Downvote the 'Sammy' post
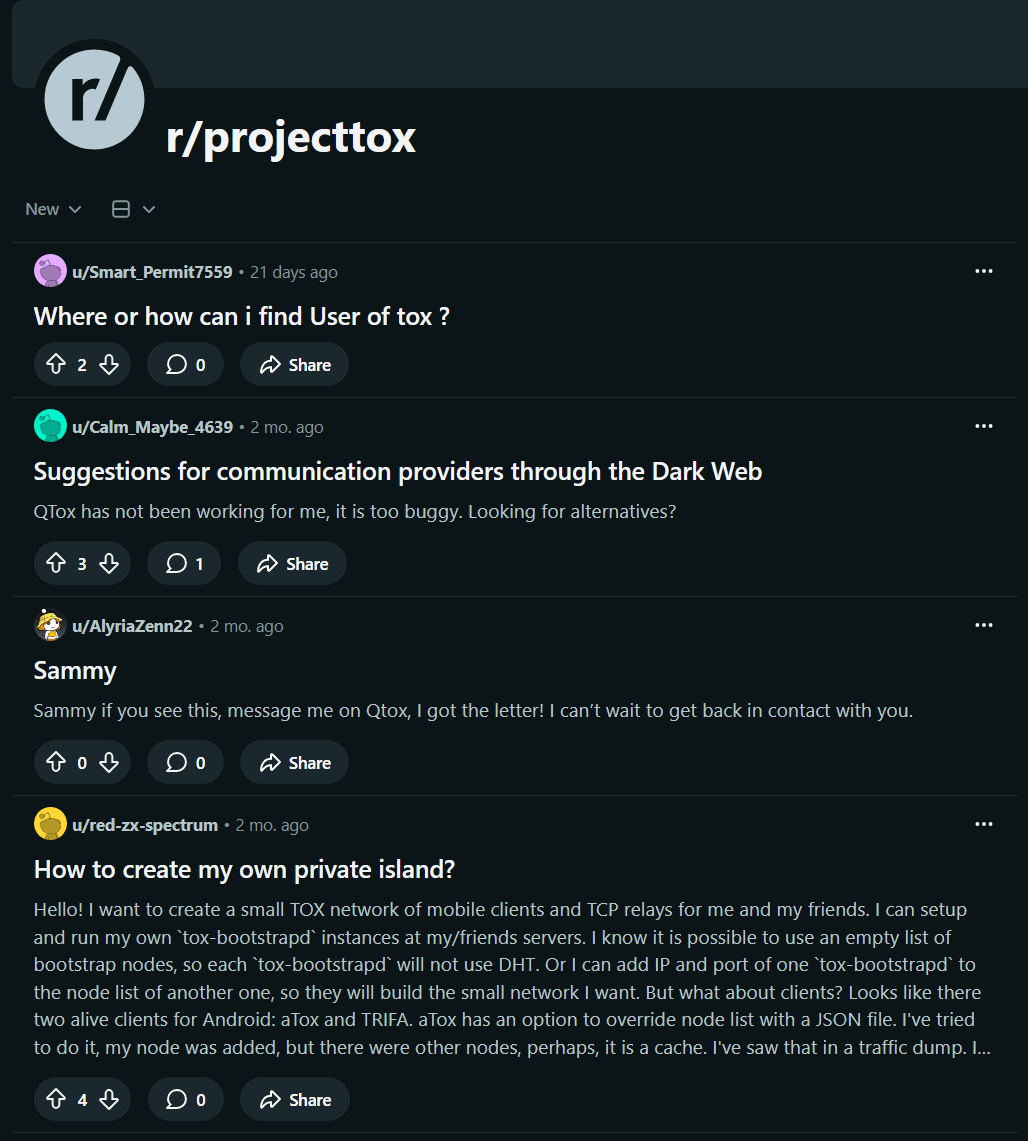This screenshot has height=1141, width=1028. coord(109,763)
